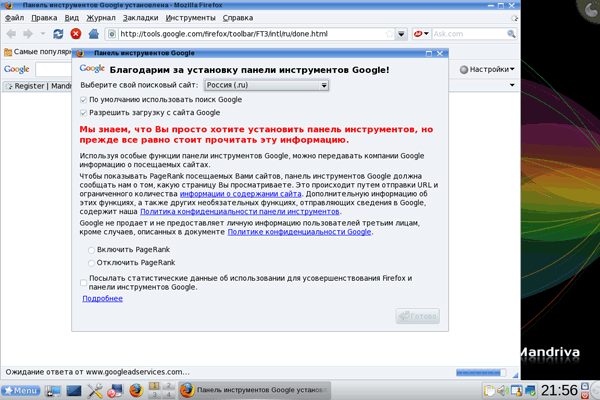Open the Правка menu
600x400 pixels.
coord(44,18)
